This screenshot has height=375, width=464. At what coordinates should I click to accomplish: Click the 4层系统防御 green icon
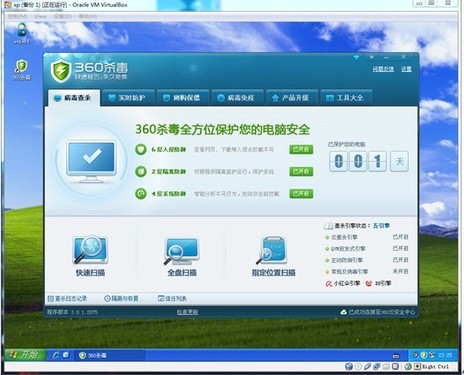[x=141, y=193]
